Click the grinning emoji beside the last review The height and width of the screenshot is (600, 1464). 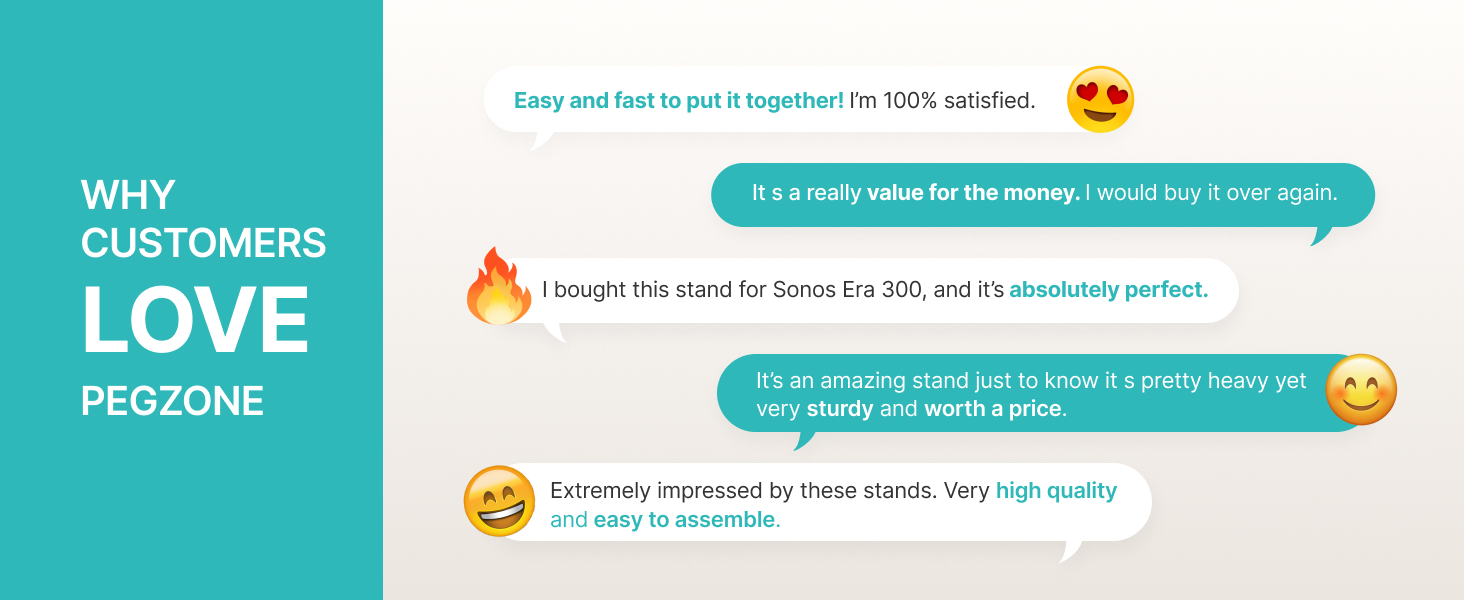pyautogui.click(x=499, y=501)
